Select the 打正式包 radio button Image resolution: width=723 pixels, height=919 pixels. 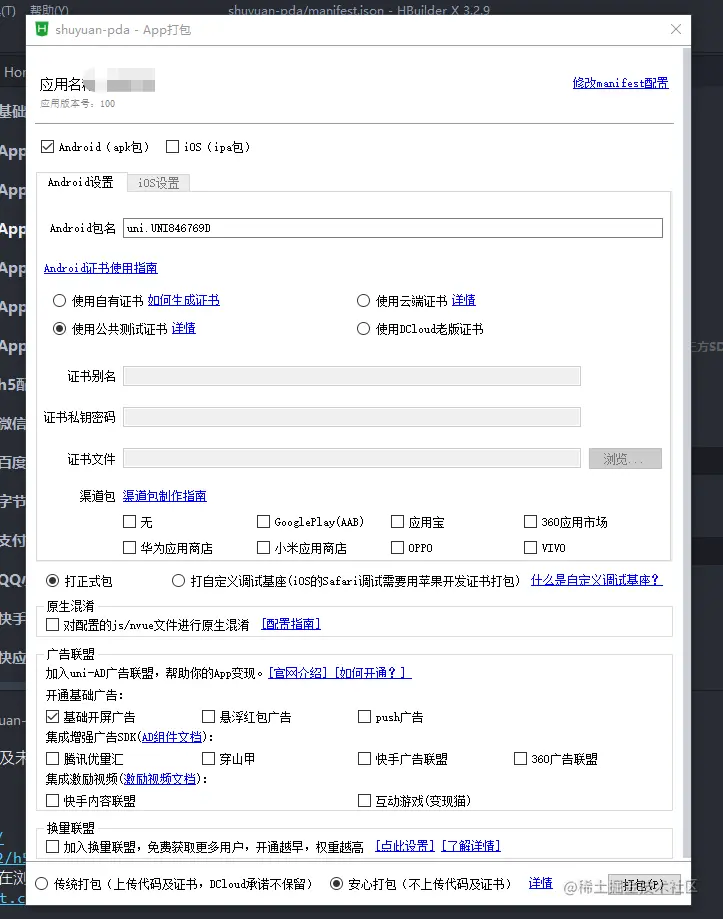coord(53,581)
